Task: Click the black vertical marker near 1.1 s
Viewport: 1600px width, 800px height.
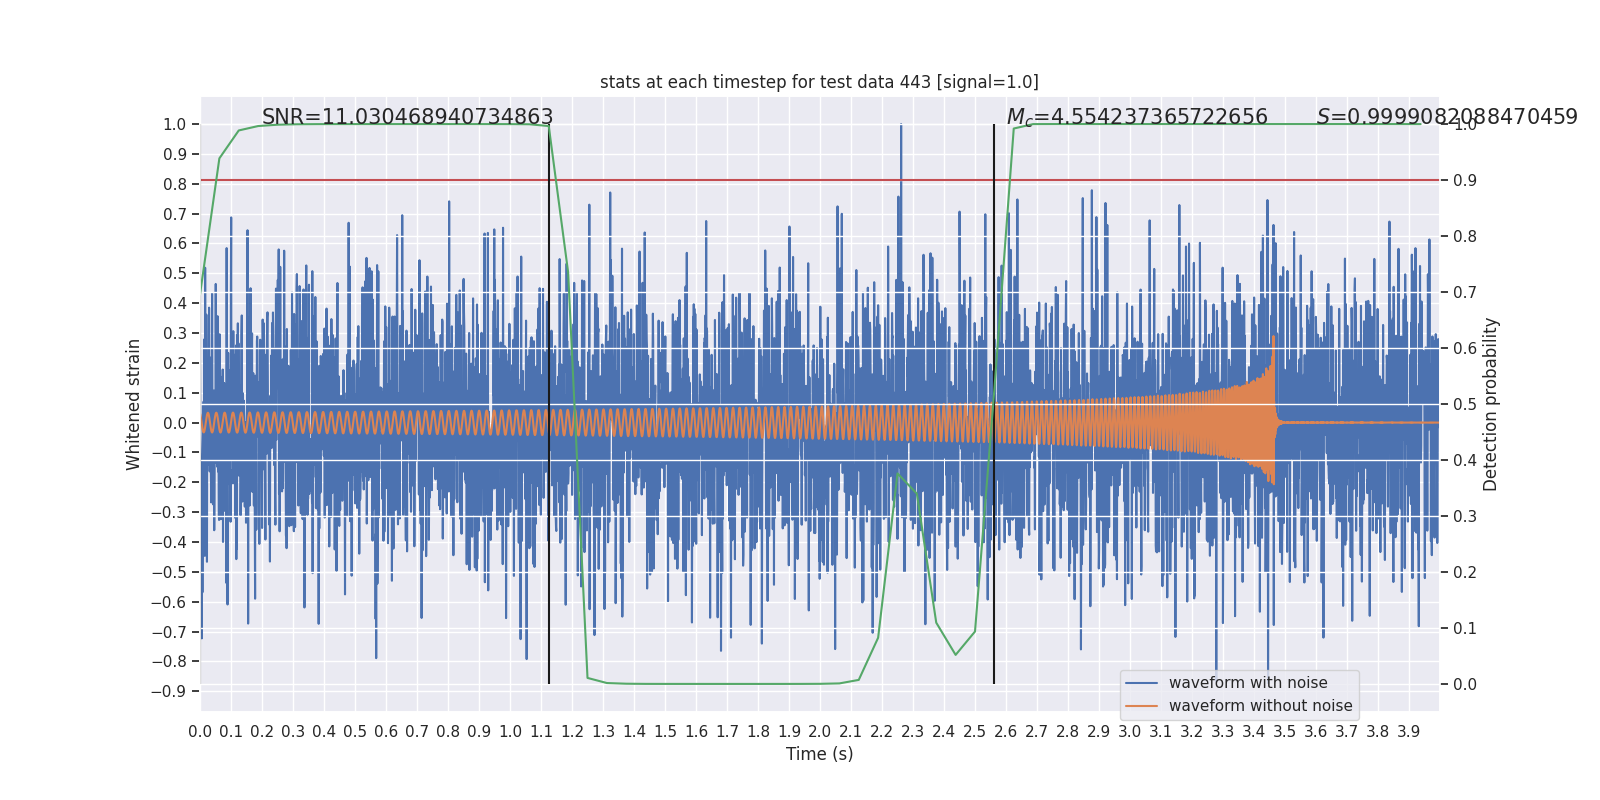Action: (x=549, y=404)
